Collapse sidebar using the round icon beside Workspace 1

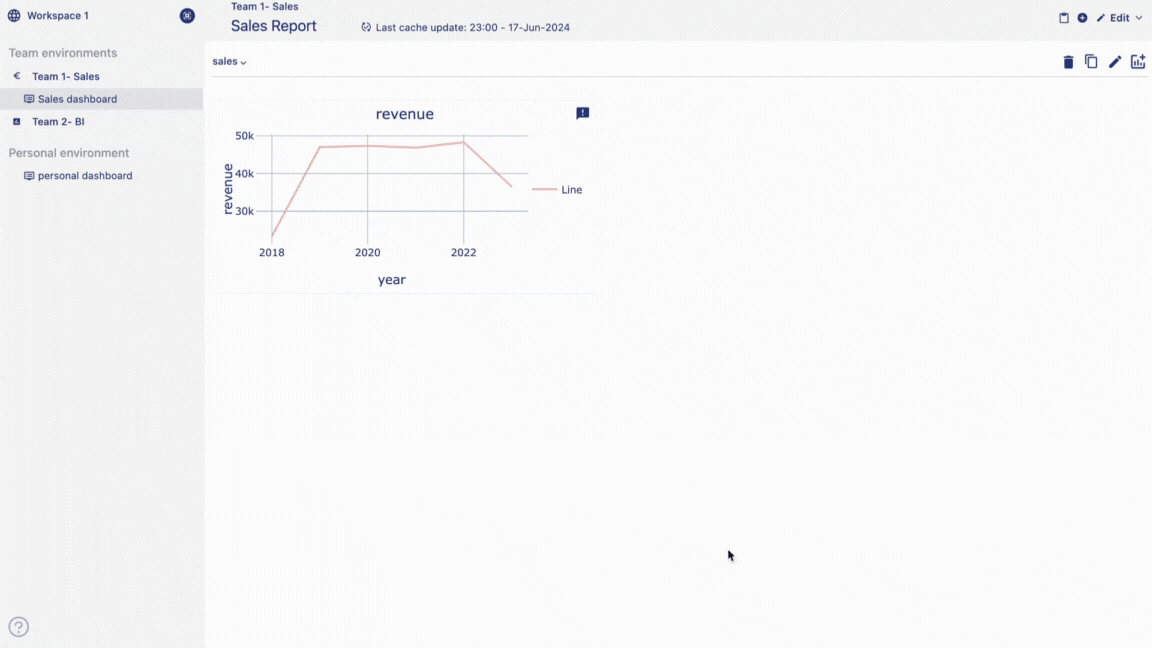pos(187,15)
